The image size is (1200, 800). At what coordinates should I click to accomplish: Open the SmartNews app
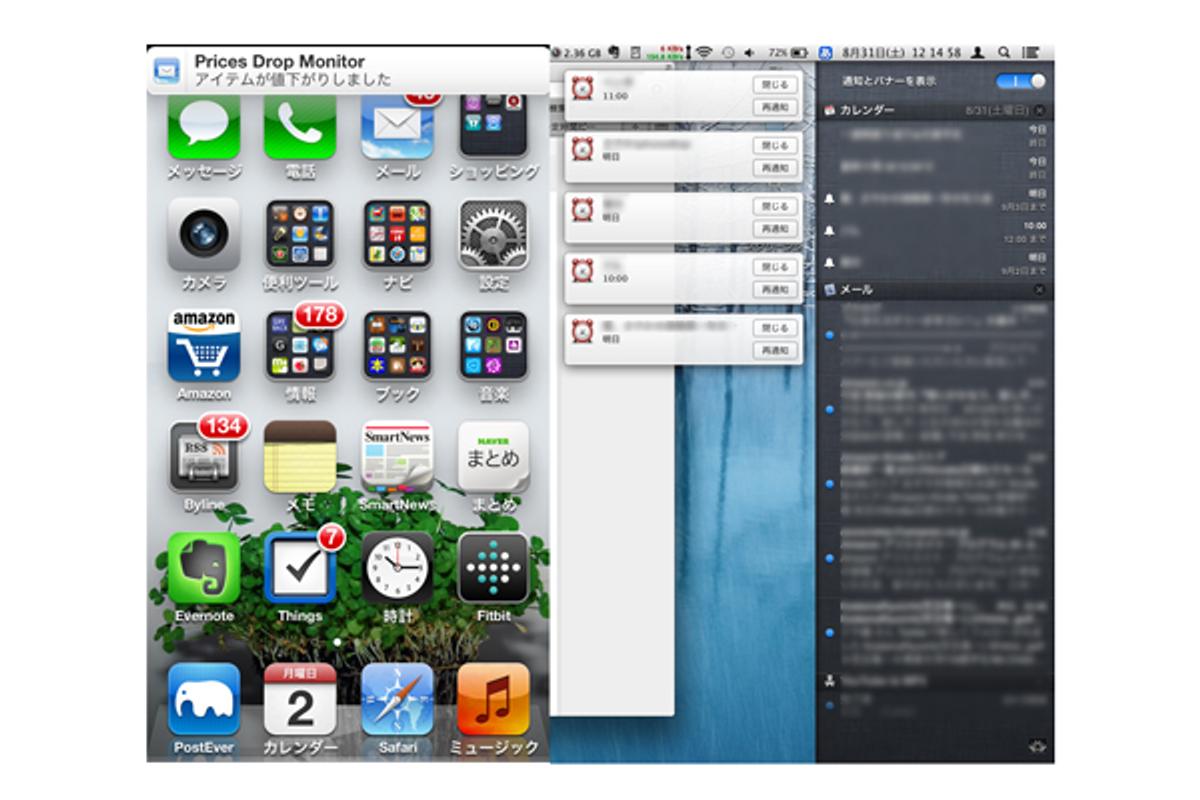click(397, 457)
